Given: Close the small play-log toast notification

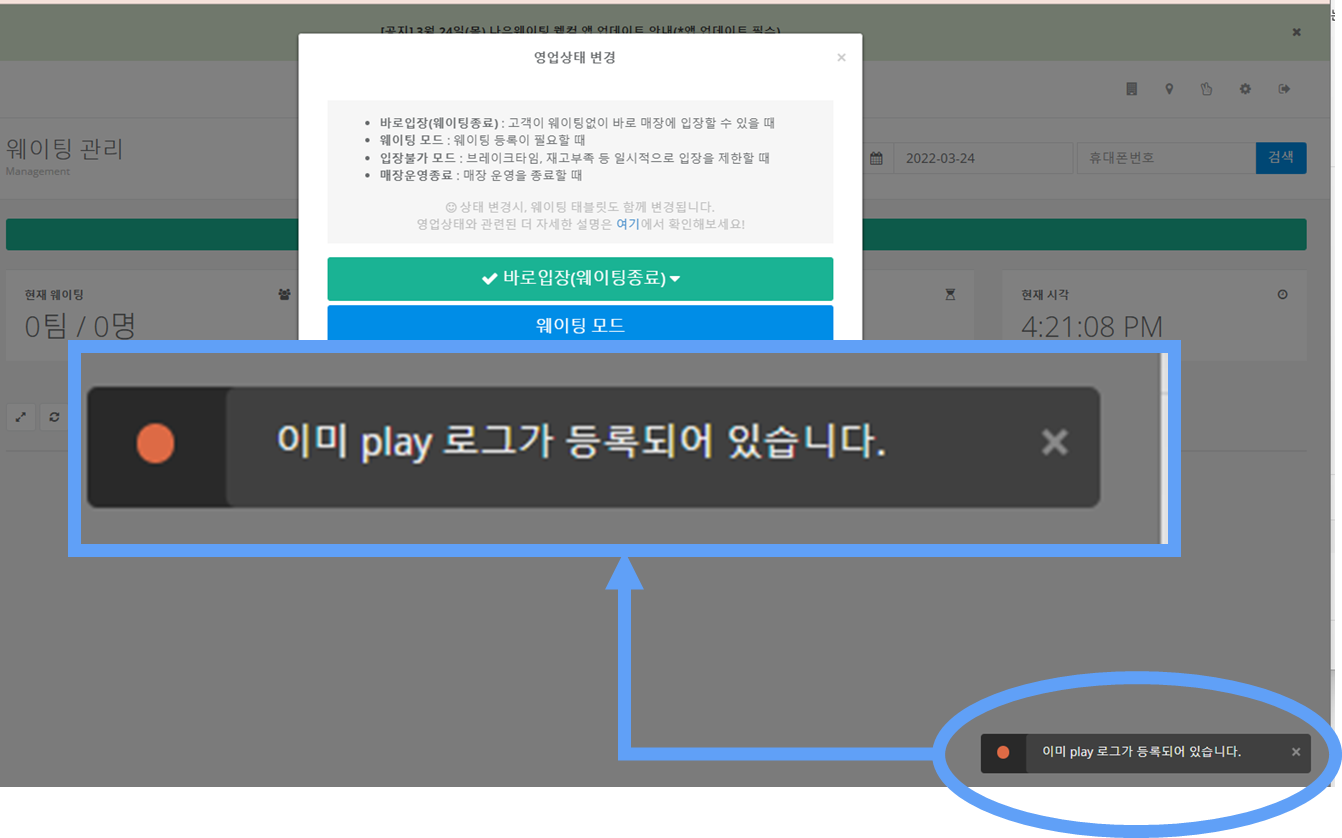Looking at the screenshot, I should (1296, 752).
